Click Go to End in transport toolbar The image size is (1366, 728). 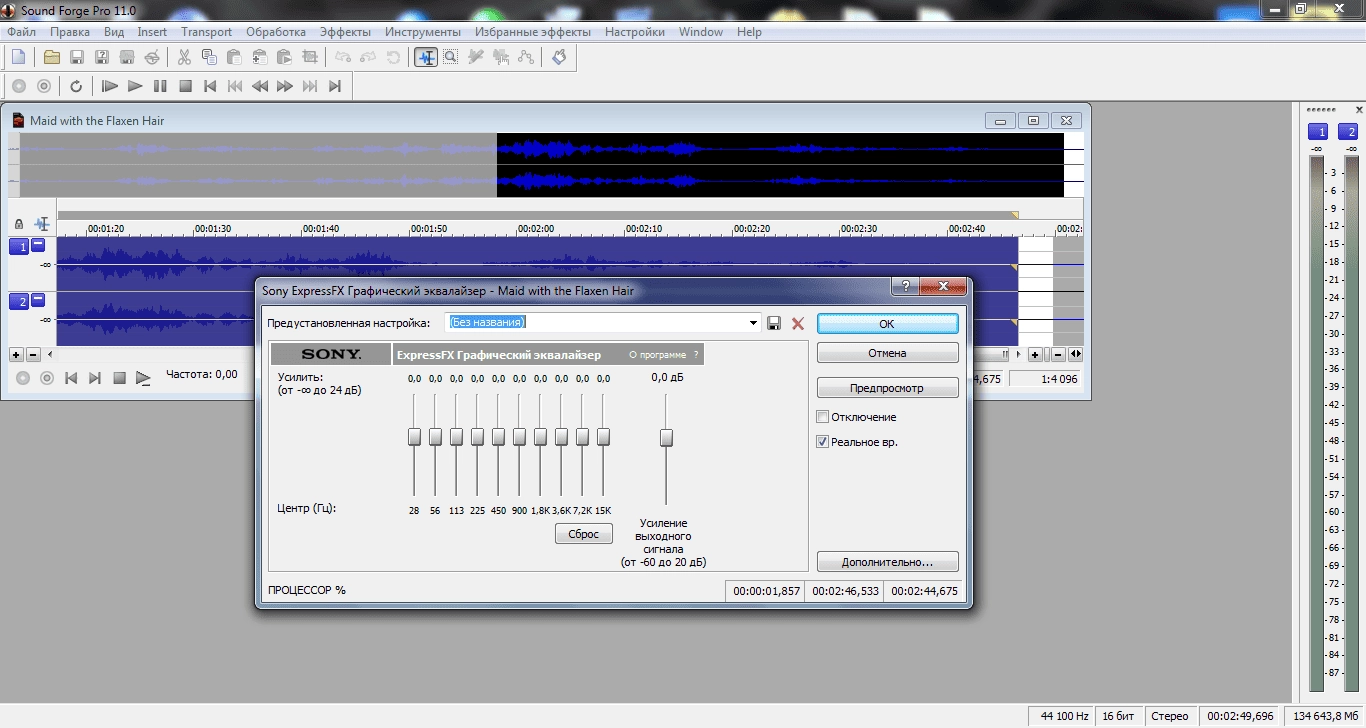(335, 87)
